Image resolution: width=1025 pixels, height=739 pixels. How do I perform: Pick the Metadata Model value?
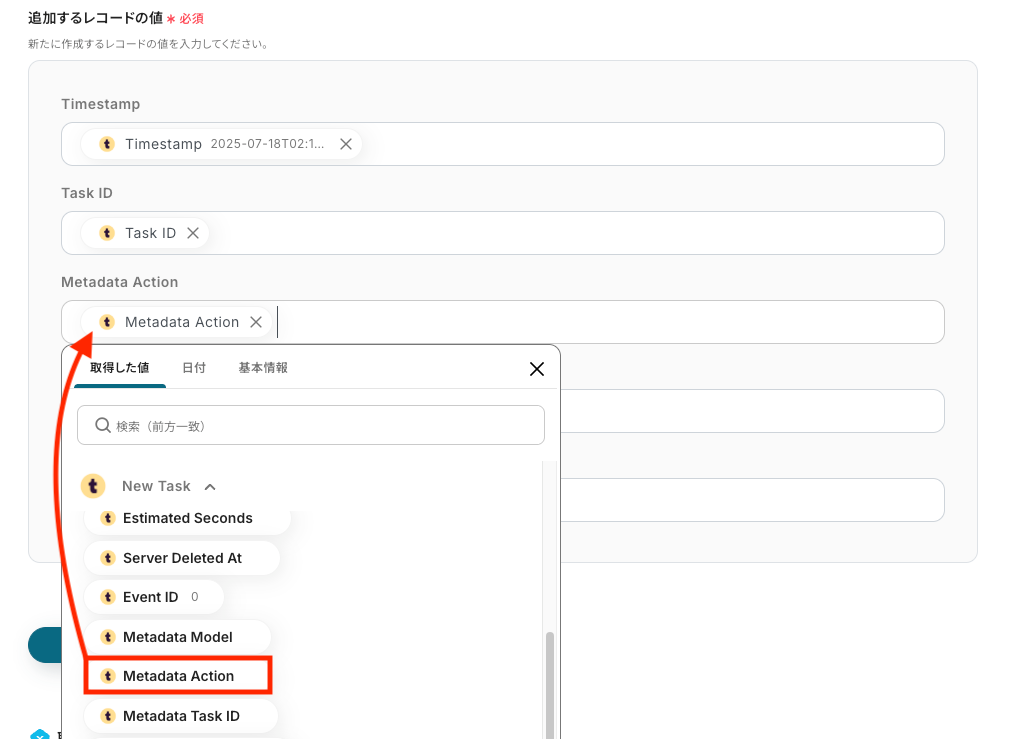tap(177, 637)
